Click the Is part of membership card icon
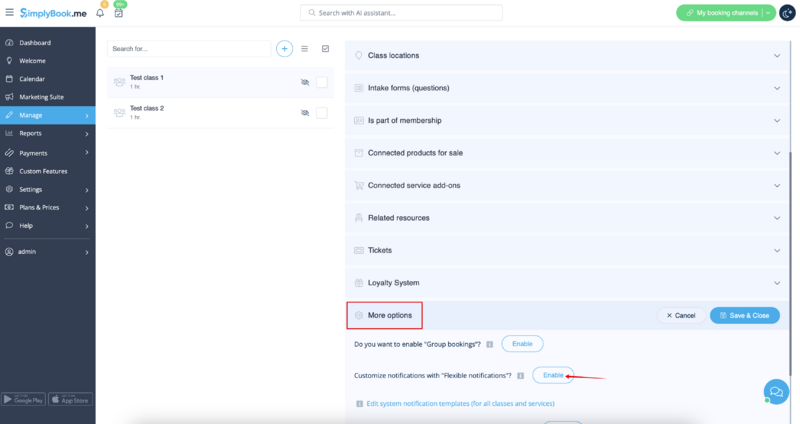 359,120
